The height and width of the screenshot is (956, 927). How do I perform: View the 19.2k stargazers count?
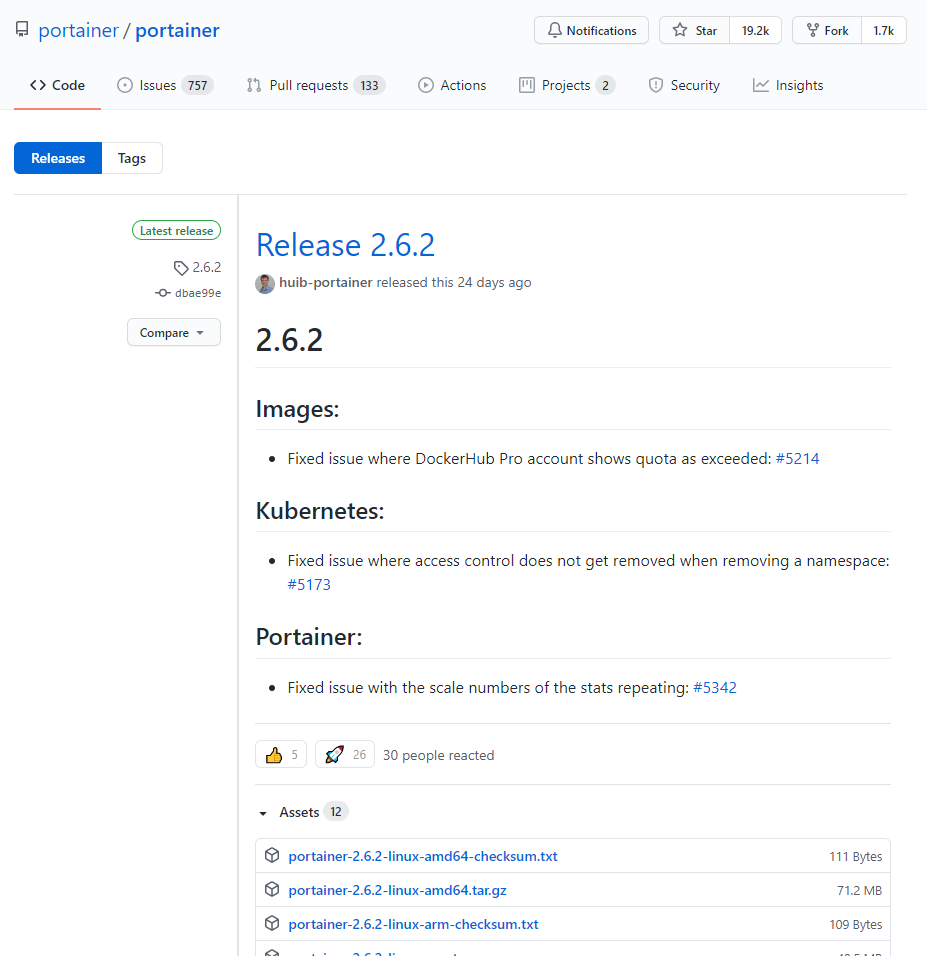click(x=755, y=30)
